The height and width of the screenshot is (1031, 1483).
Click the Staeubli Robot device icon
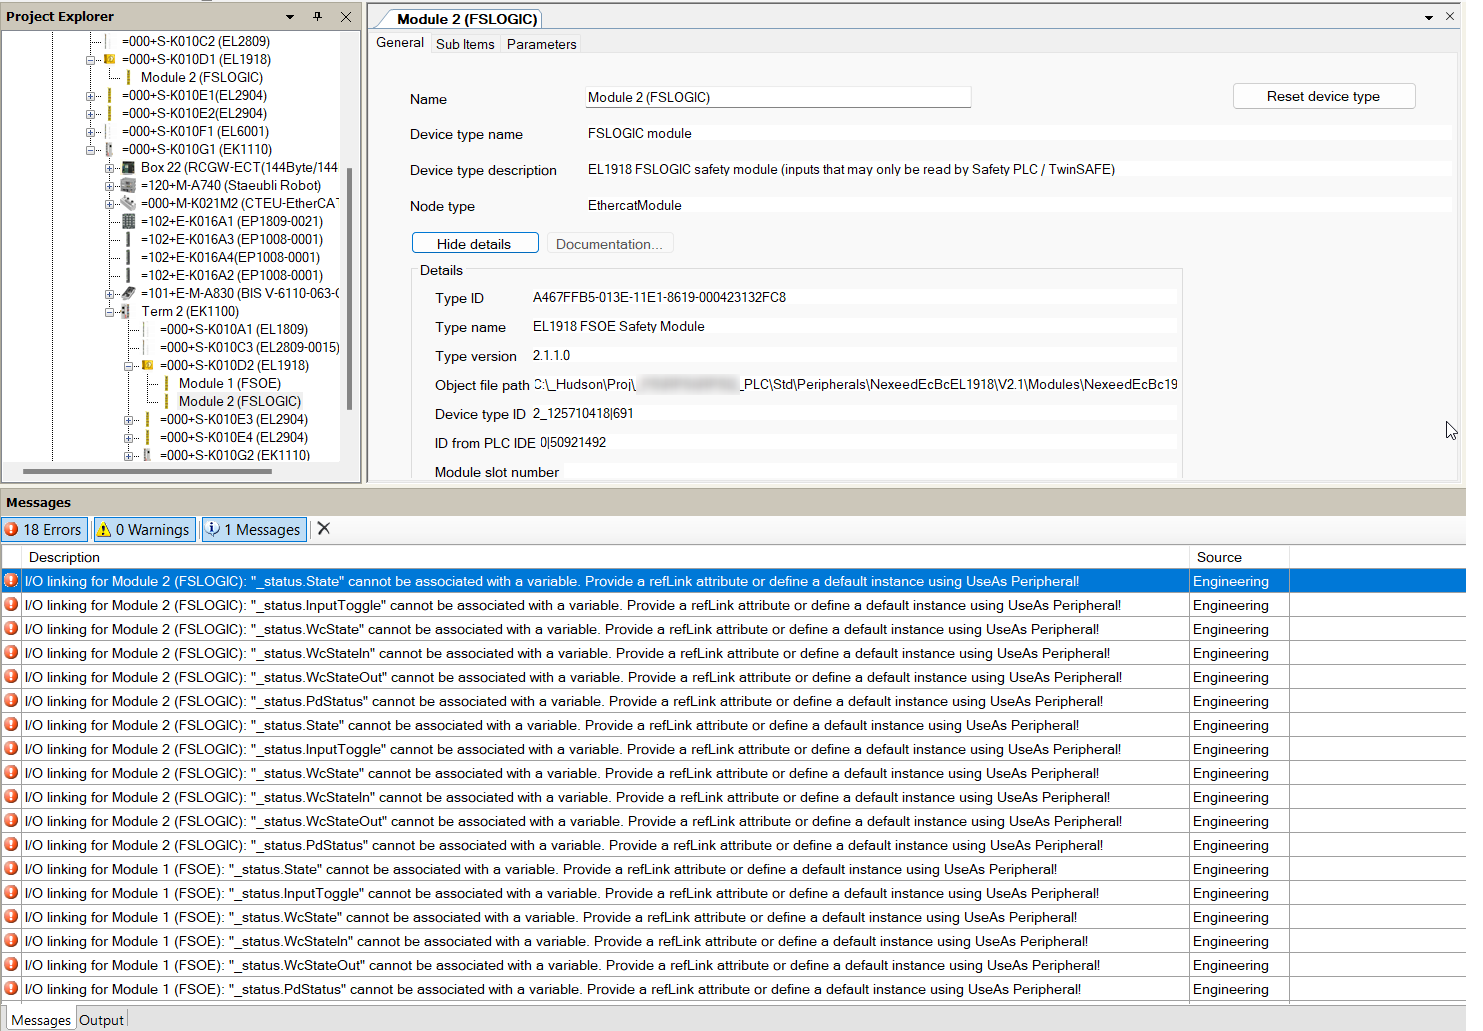pos(128,185)
